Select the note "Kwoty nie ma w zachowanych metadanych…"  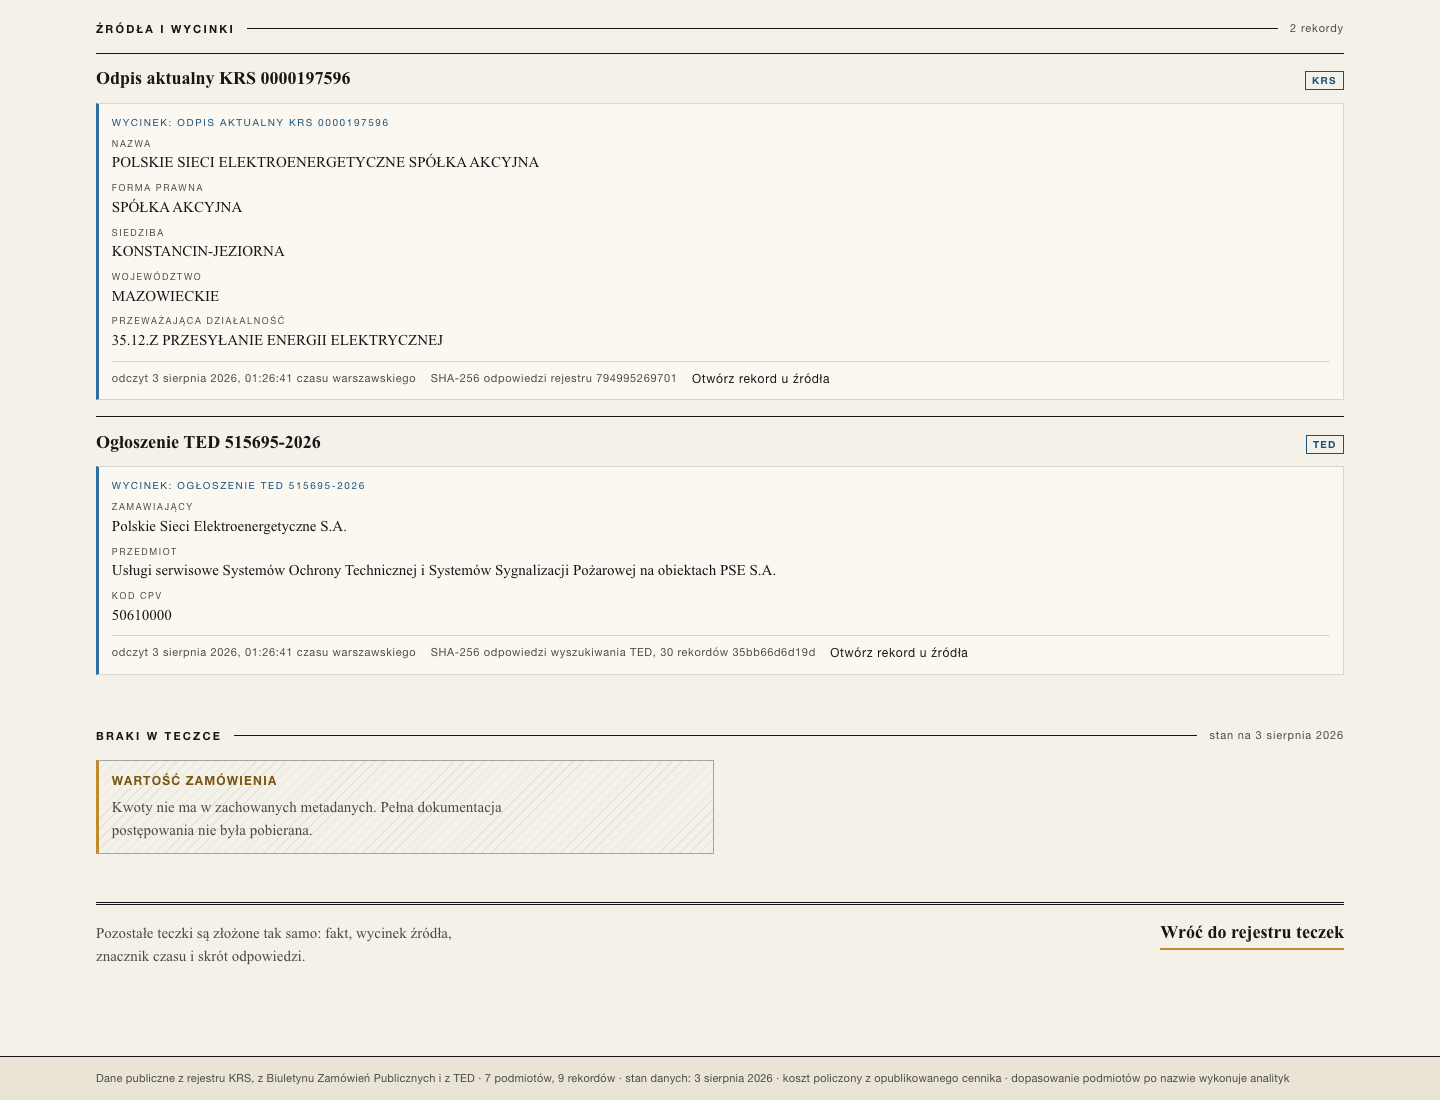coord(307,819)
